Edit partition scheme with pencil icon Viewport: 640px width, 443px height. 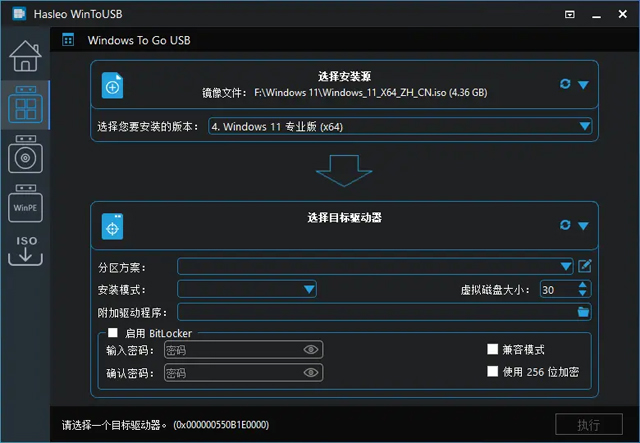[585, 266]
